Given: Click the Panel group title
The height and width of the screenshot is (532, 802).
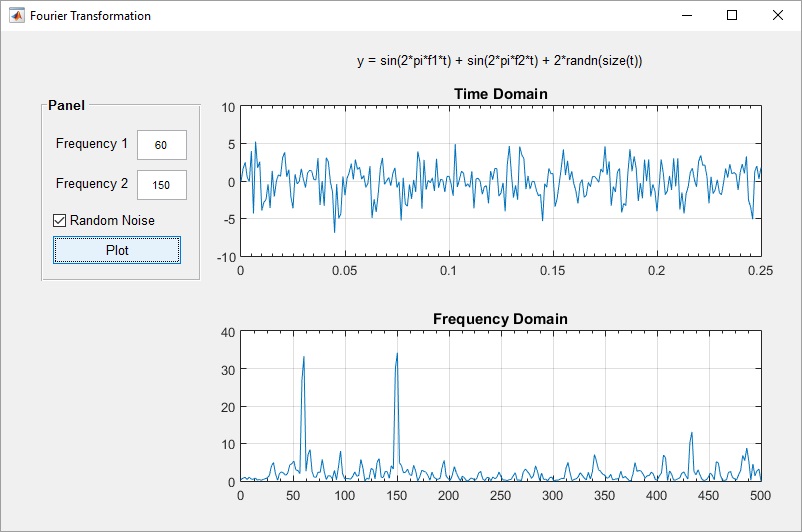Looking at the screenshot, I should click(x=66, y=105).
